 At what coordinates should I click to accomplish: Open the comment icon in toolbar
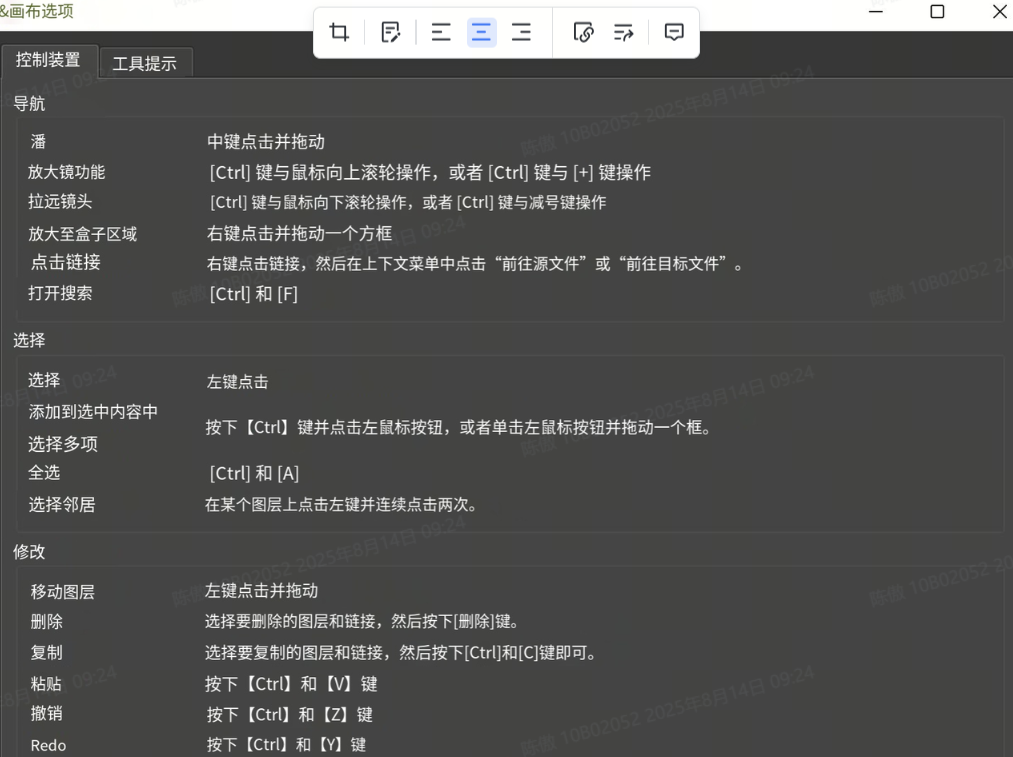(674, 32)
